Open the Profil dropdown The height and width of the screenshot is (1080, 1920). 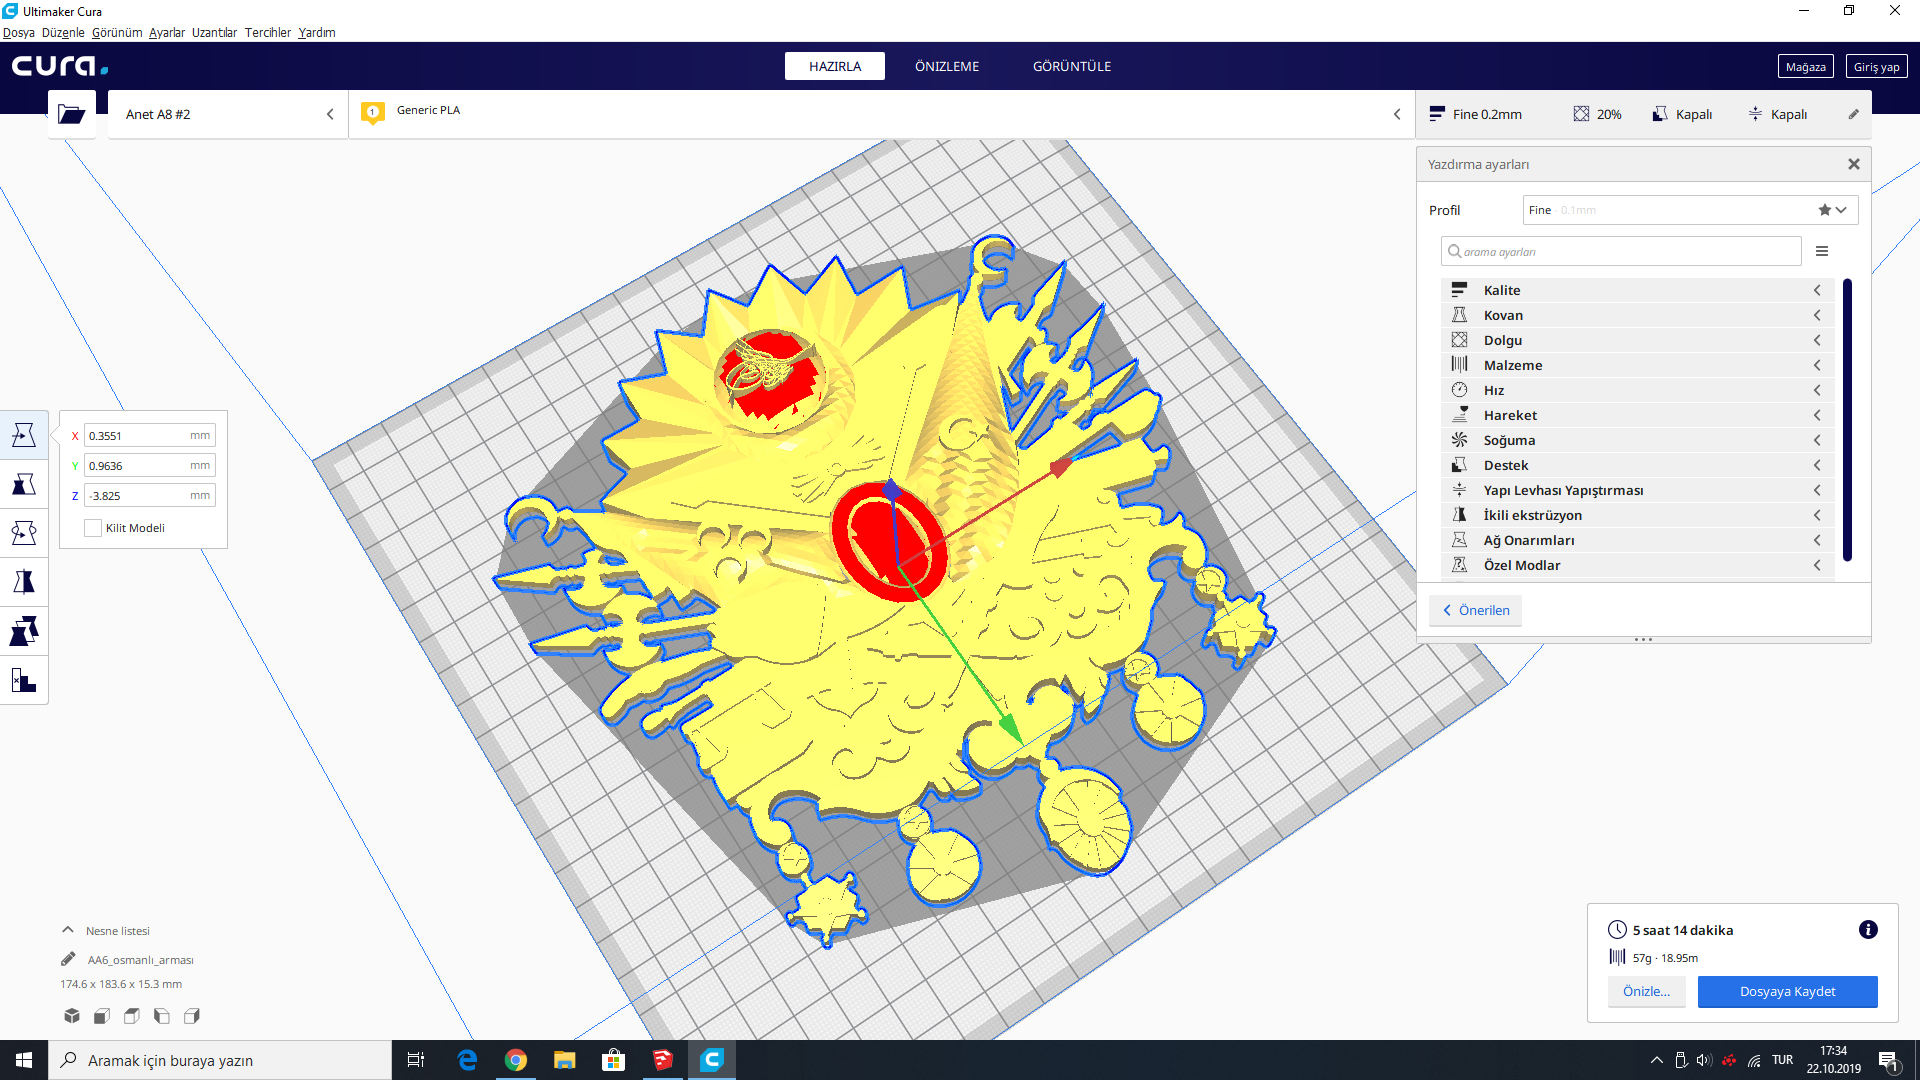(x=1690, y=210)
